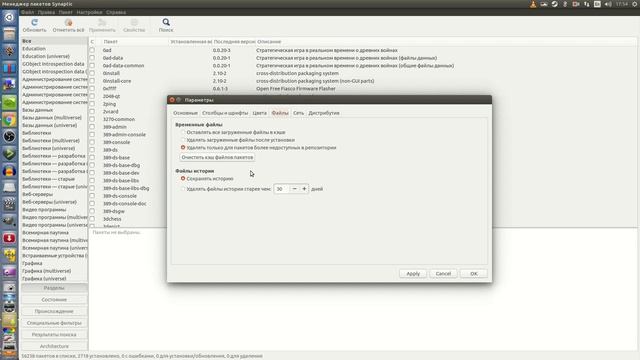Click the Разделы filter button
Image resolution: width=640 pixels, height=360 pixels.
54,288
